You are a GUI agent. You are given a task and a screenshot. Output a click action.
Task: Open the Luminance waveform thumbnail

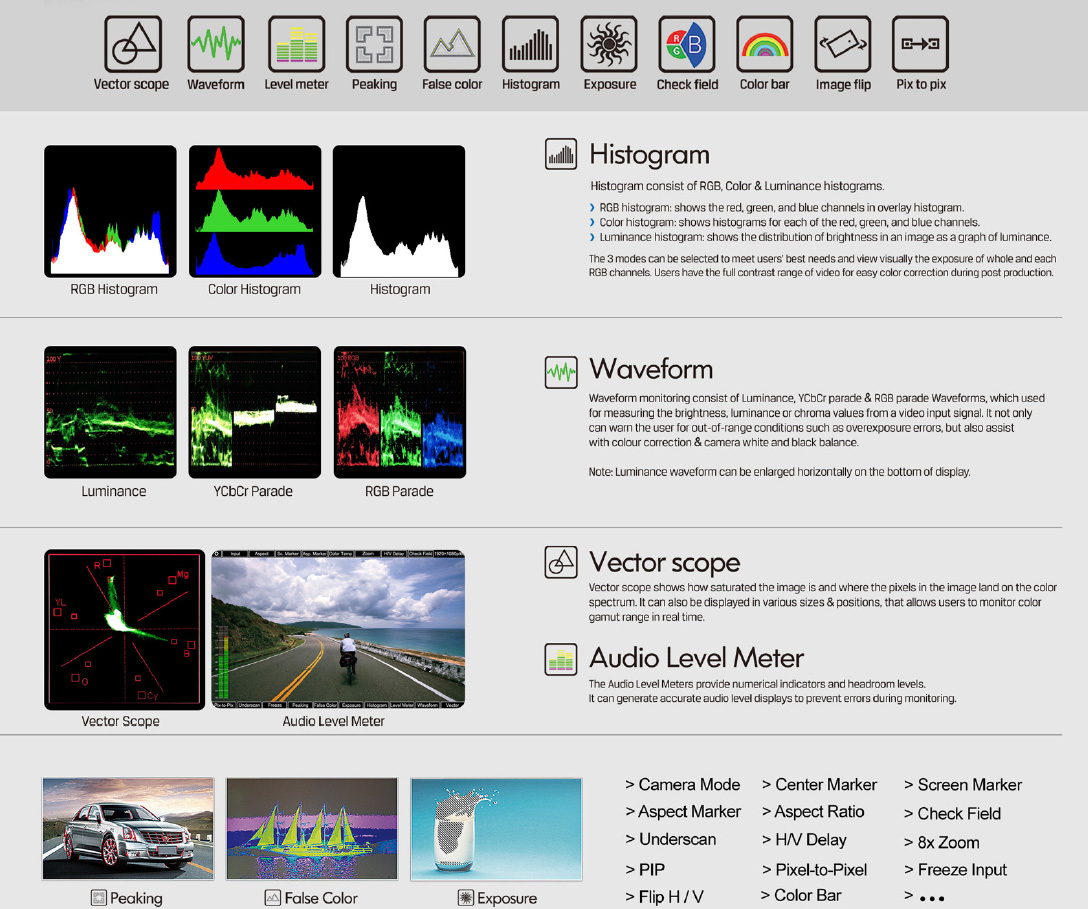point(110,412)
